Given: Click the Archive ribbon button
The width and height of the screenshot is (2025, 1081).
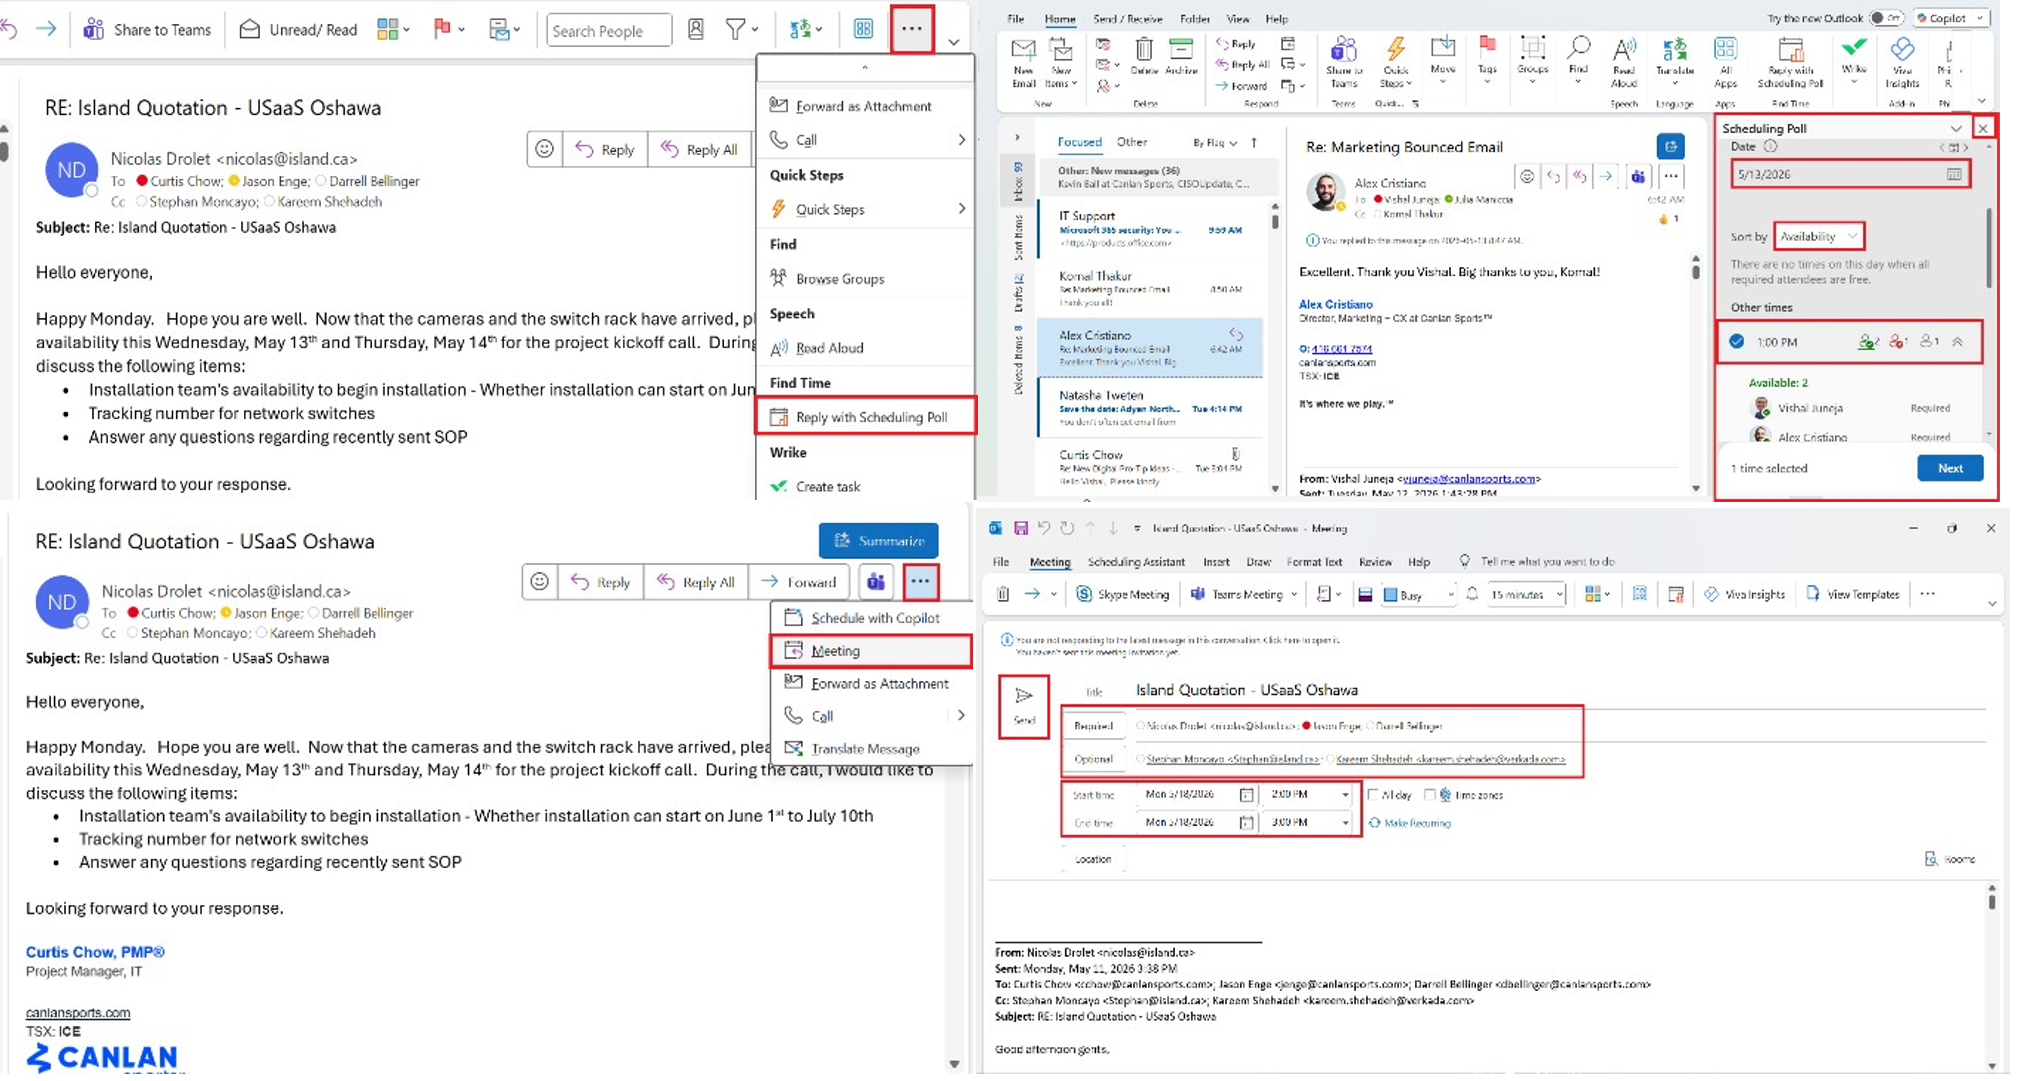Looking at the screenshot, I should 1181,57.
